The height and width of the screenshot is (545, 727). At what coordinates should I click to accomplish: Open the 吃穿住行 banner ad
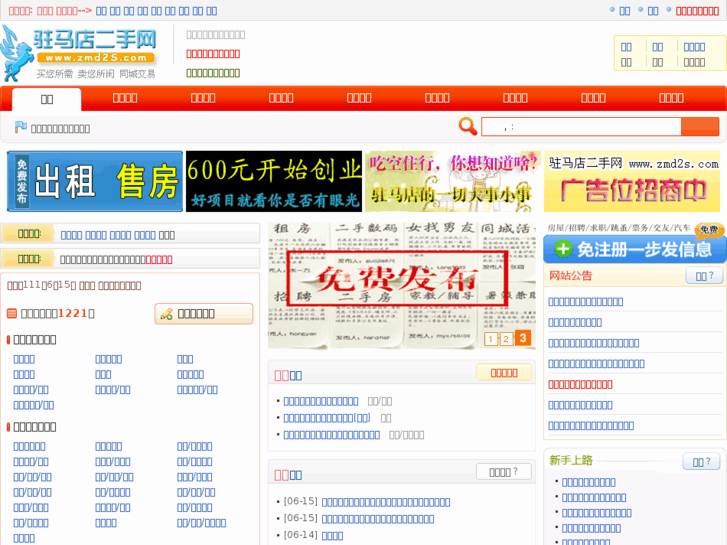click(x=453, y=181)
